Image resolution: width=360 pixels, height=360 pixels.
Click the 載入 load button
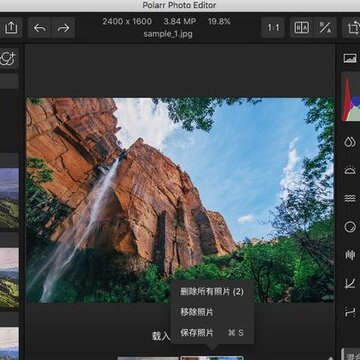click(161, 336)
